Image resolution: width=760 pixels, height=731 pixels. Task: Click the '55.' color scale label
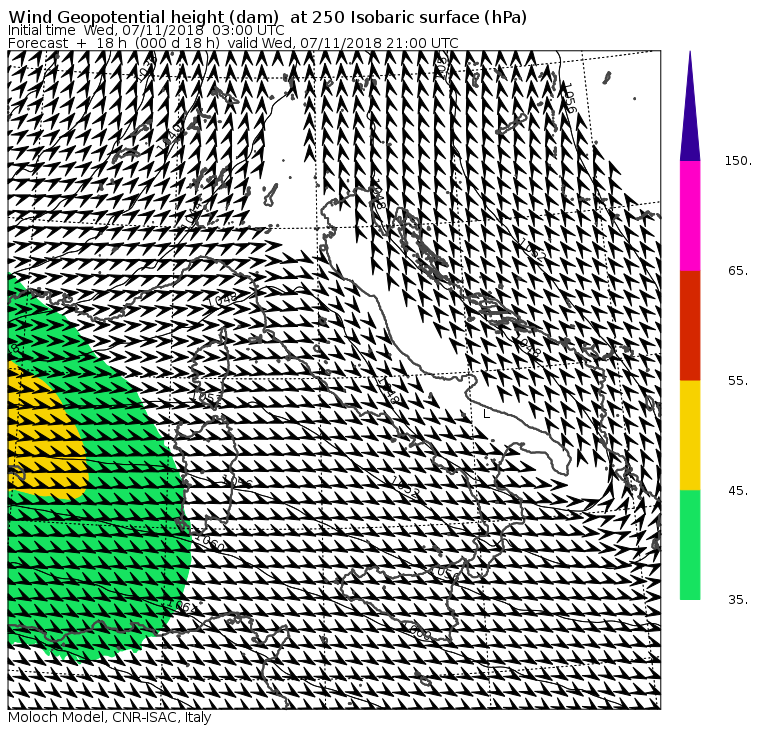(x=738, y=381)
